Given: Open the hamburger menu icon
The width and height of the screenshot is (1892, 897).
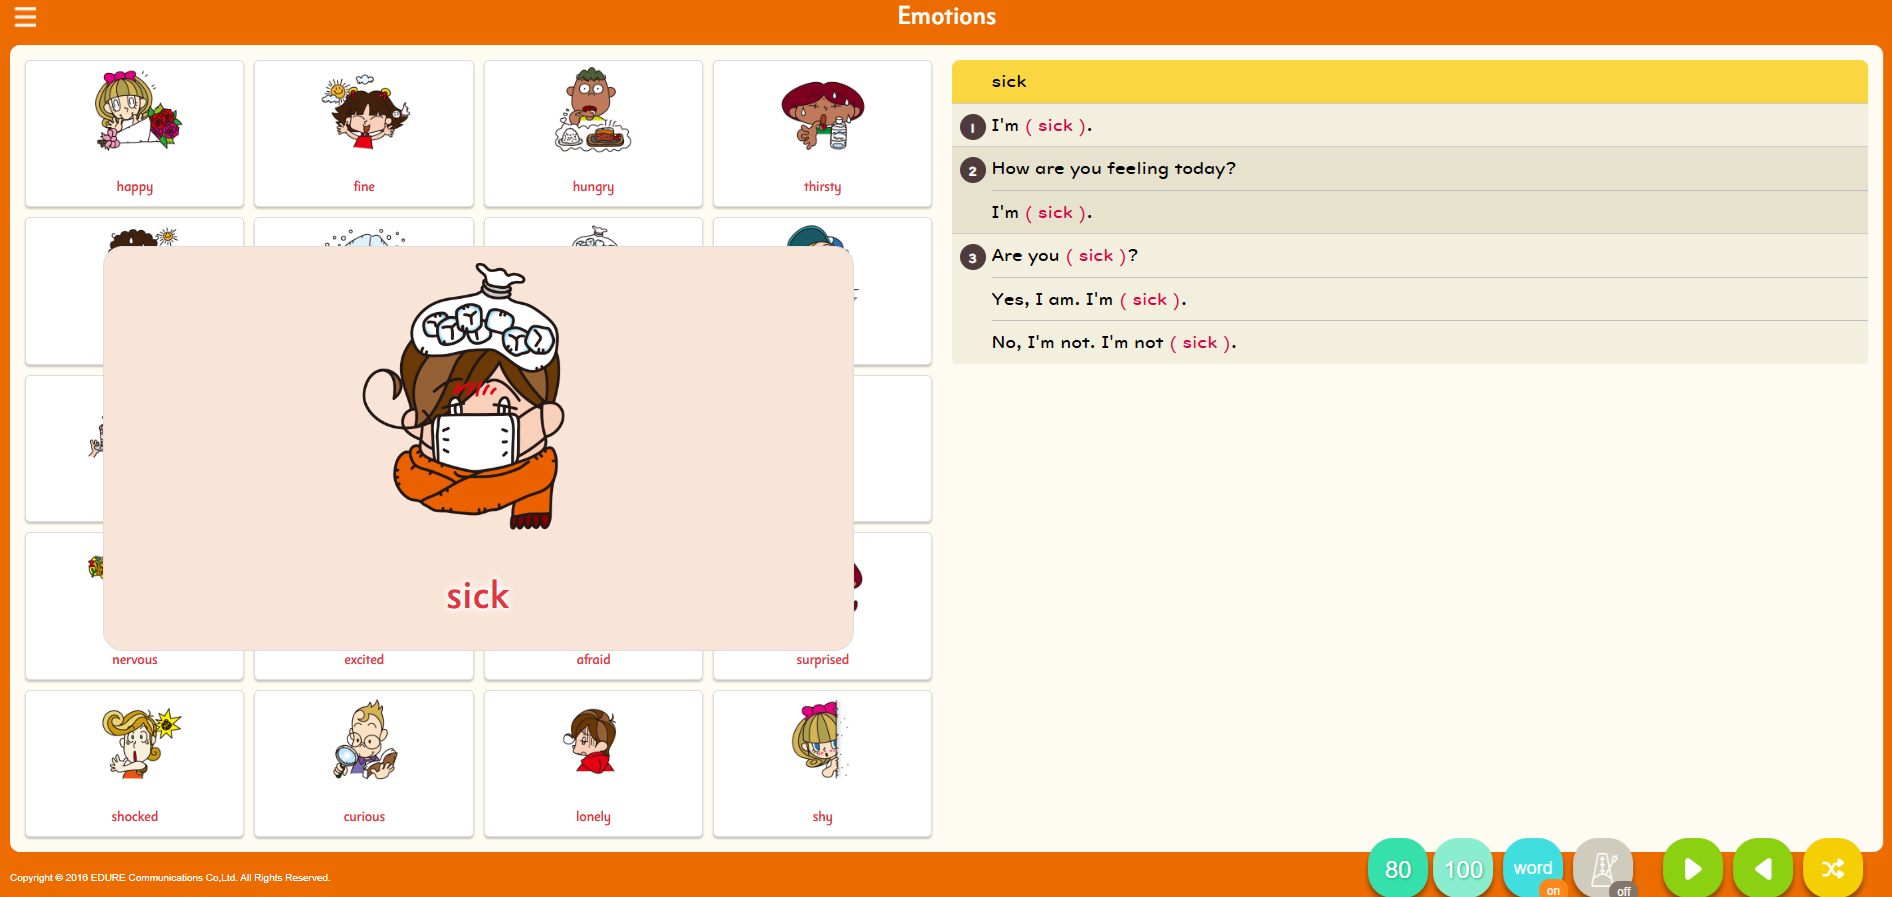Looking at the screenshot, I should pos(25,17).
